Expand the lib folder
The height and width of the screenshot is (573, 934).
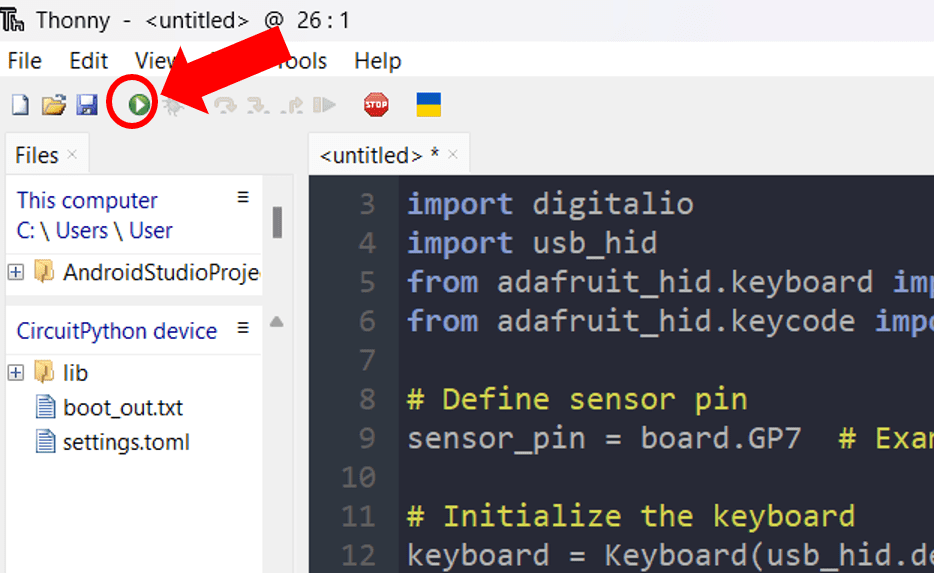point(15,373)
